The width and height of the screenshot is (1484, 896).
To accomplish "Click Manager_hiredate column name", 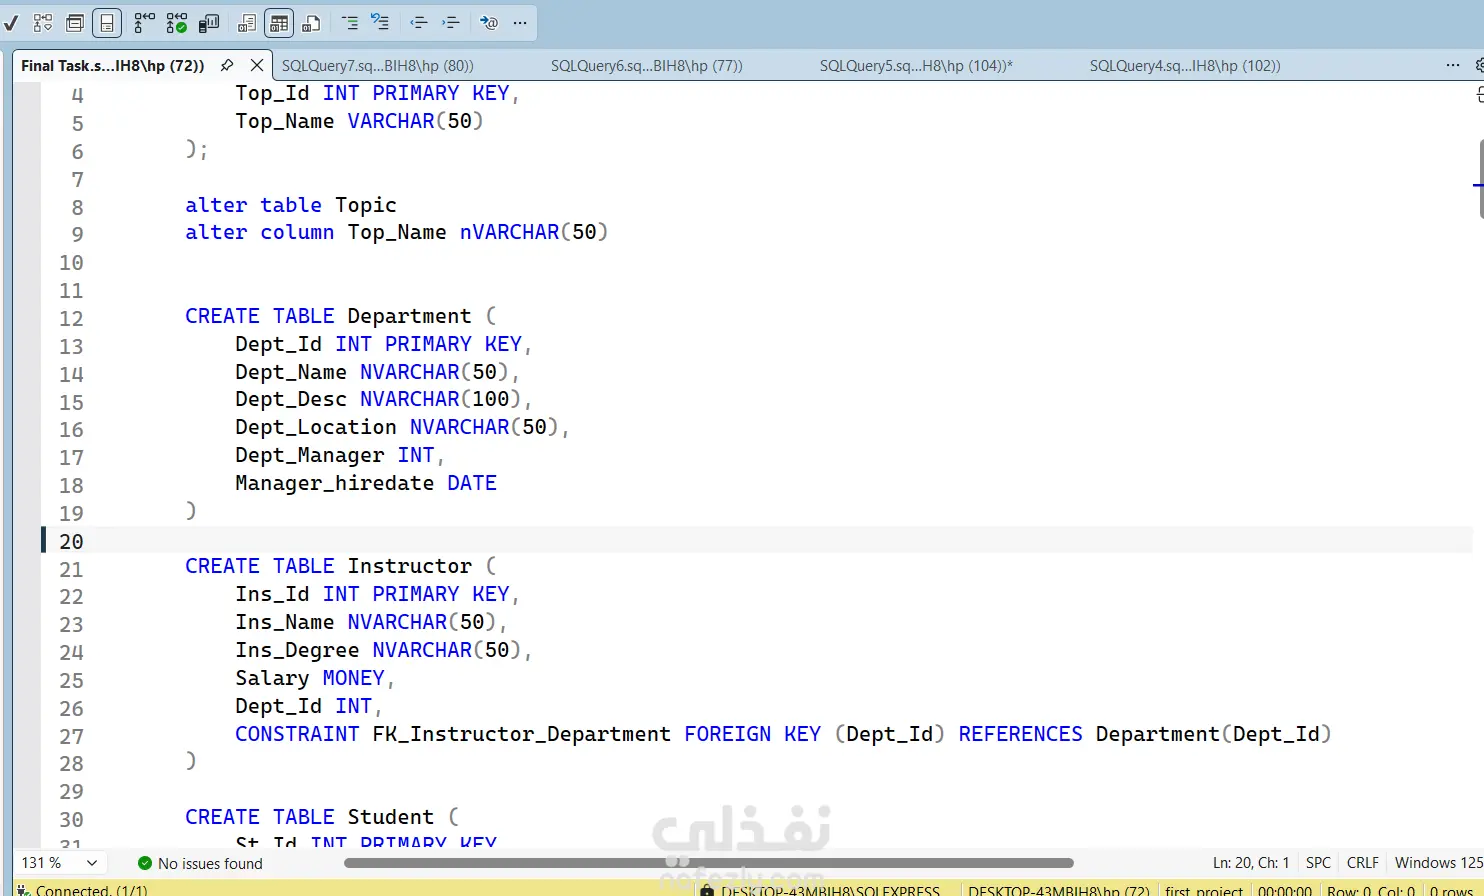I will (x=335, y=483).
